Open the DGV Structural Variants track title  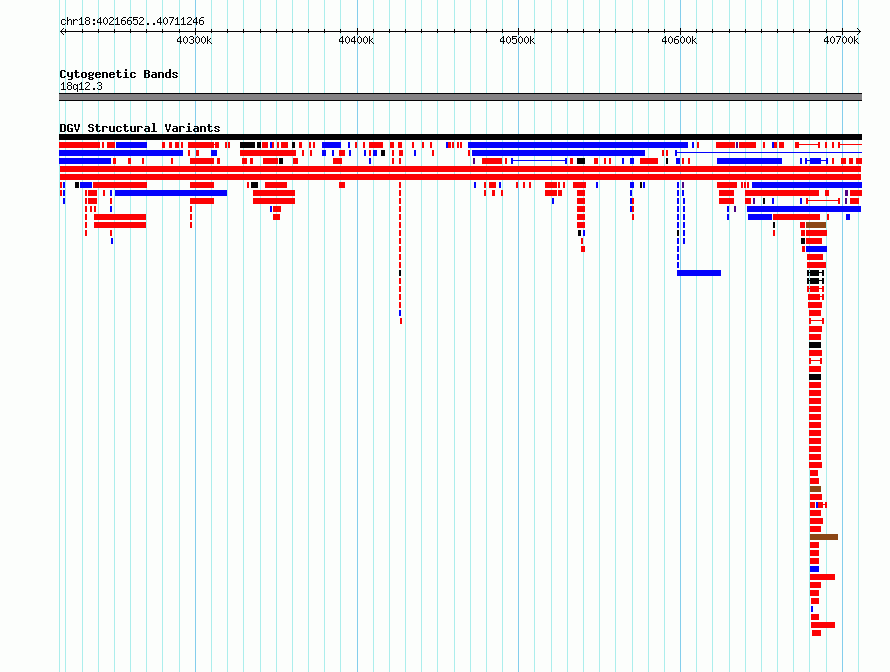click(140, 128)
